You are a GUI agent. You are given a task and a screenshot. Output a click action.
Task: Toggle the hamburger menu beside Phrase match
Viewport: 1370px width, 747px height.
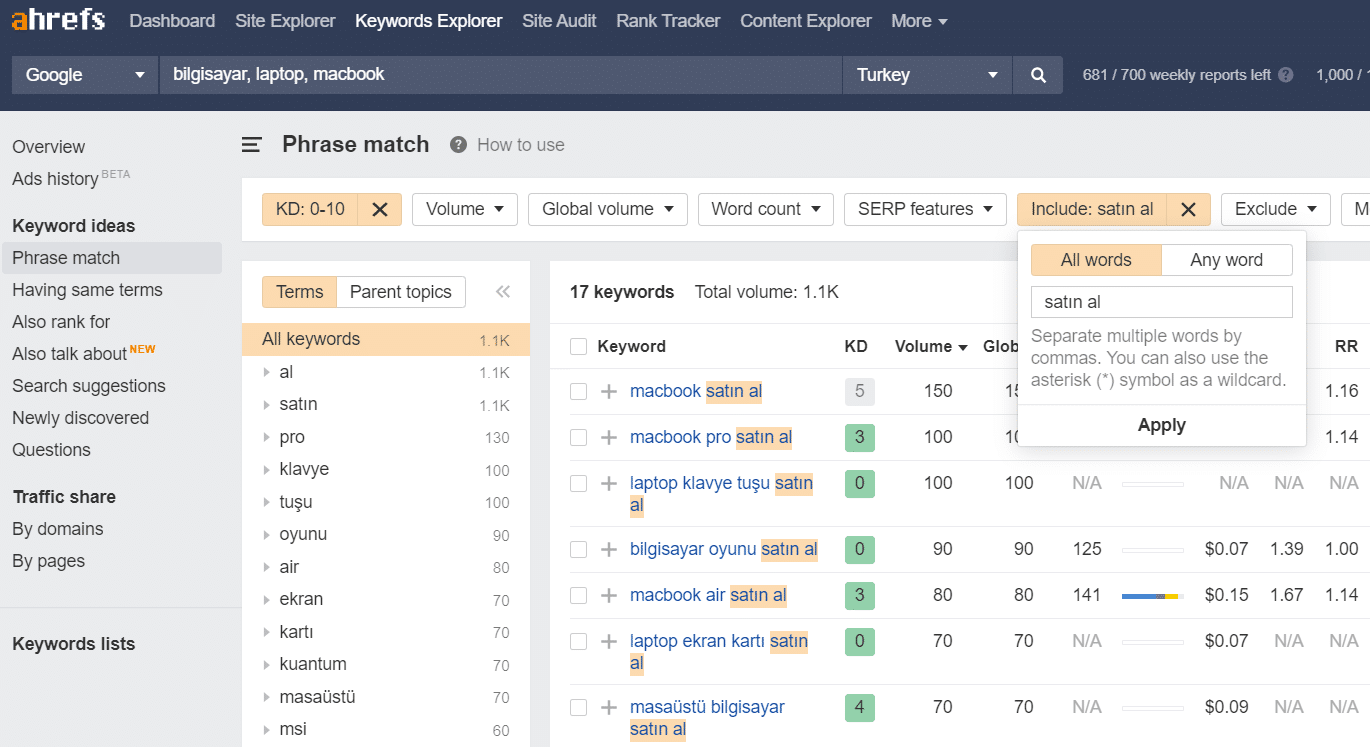252,145
